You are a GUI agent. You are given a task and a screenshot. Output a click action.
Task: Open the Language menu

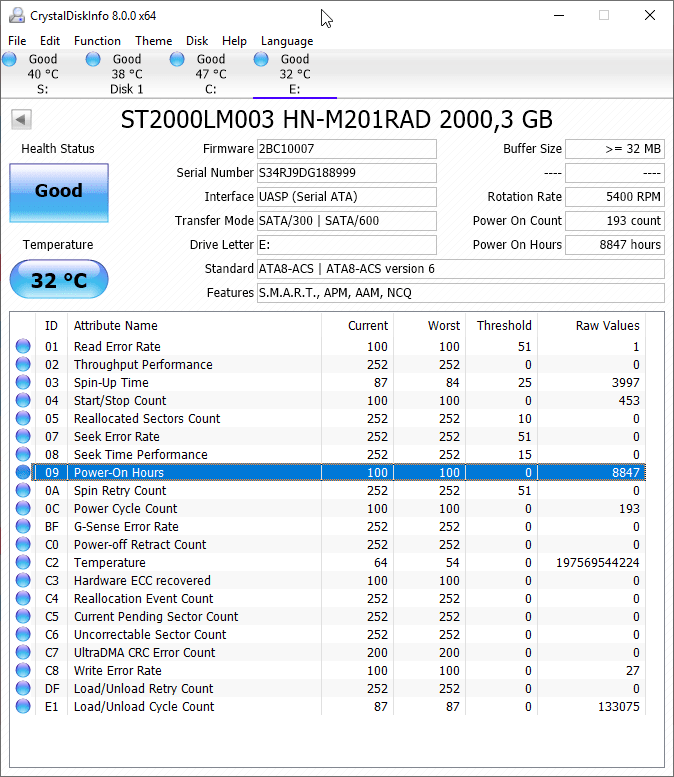287,41
